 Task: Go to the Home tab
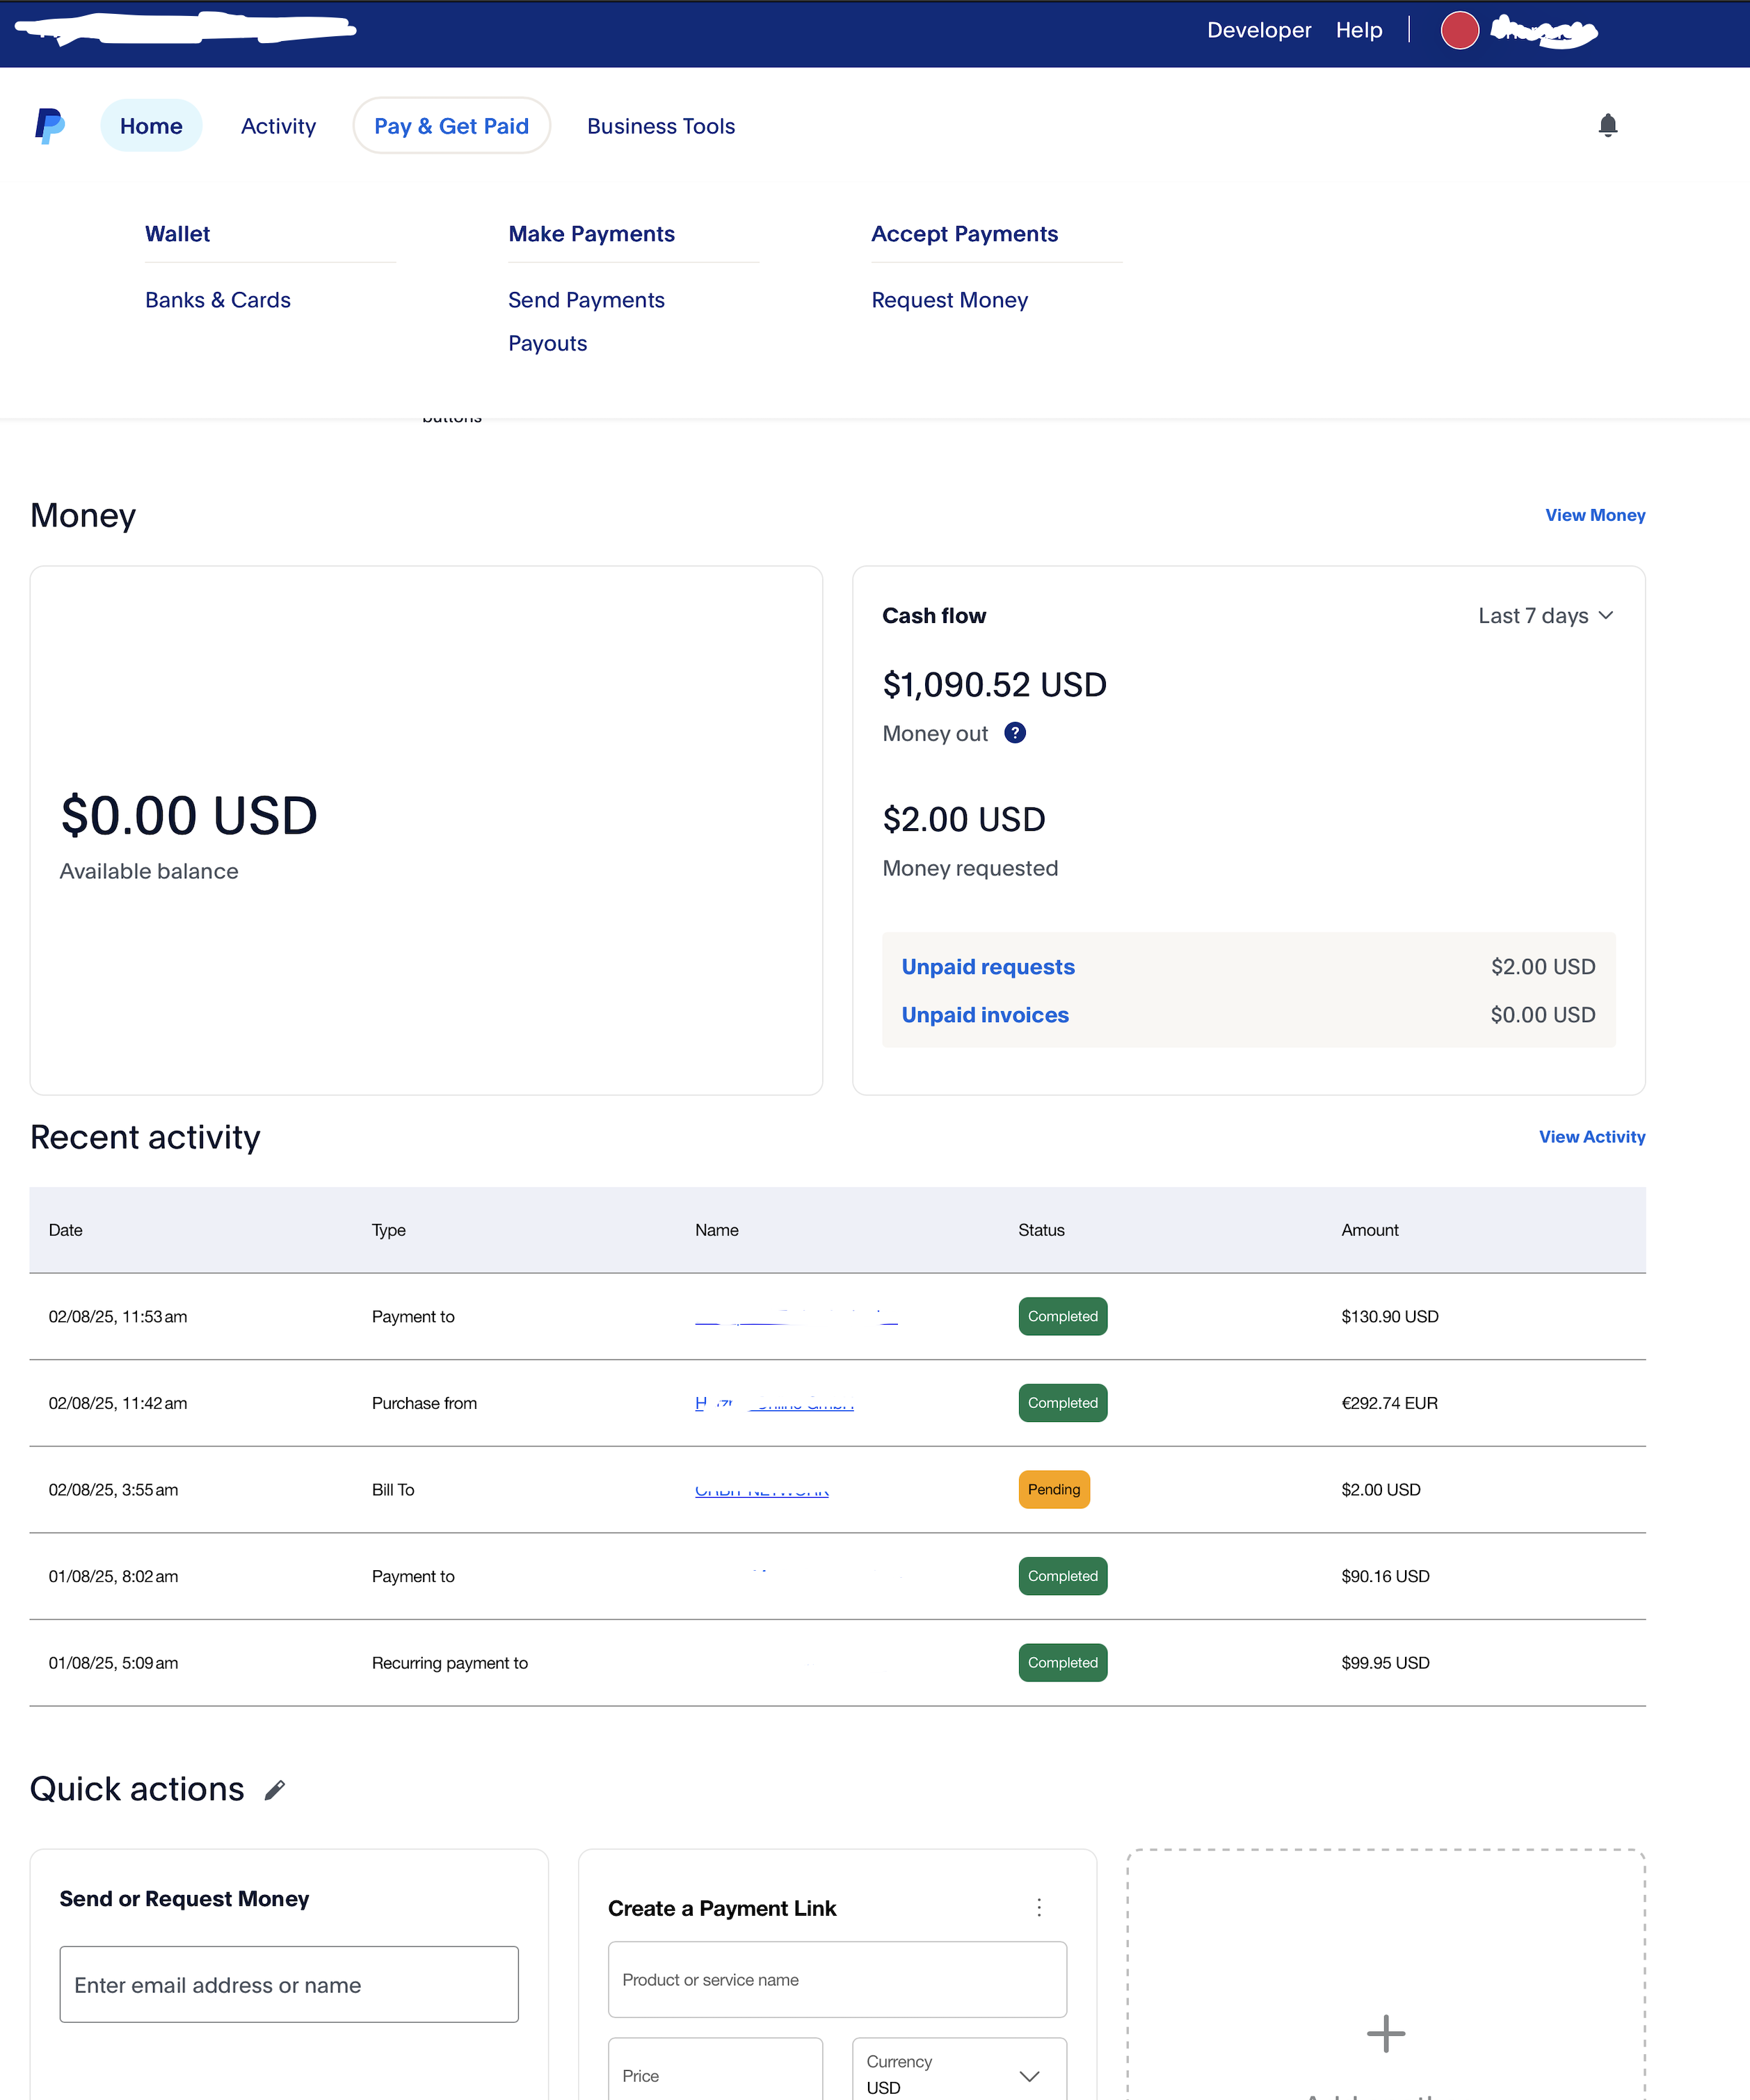click(x=151, y=126)
